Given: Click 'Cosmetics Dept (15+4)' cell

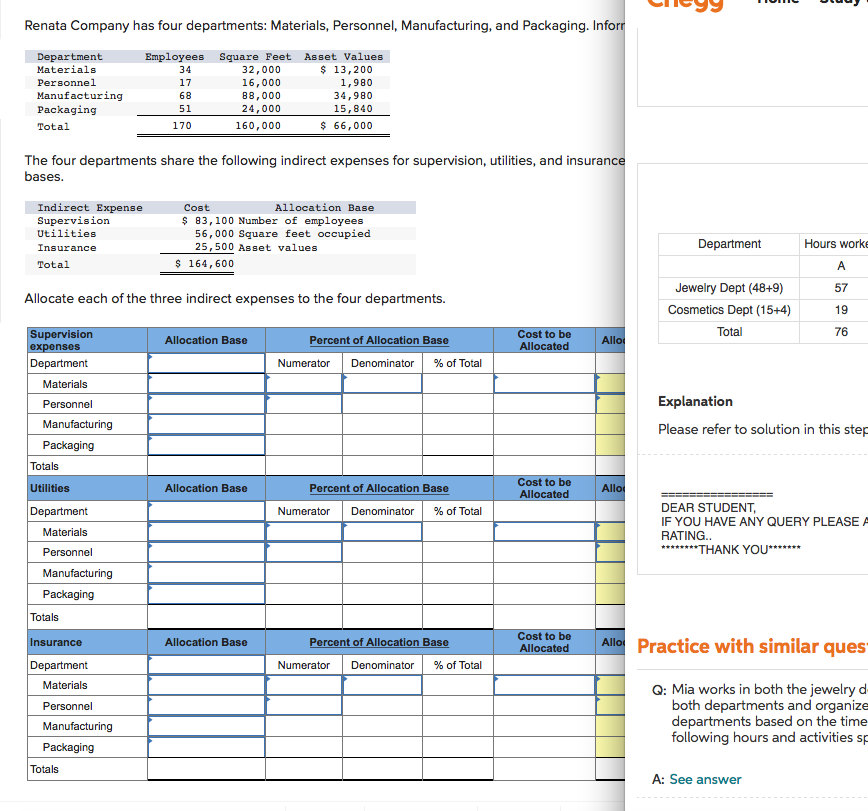Looking at the screenshot, I should point(729,310).
